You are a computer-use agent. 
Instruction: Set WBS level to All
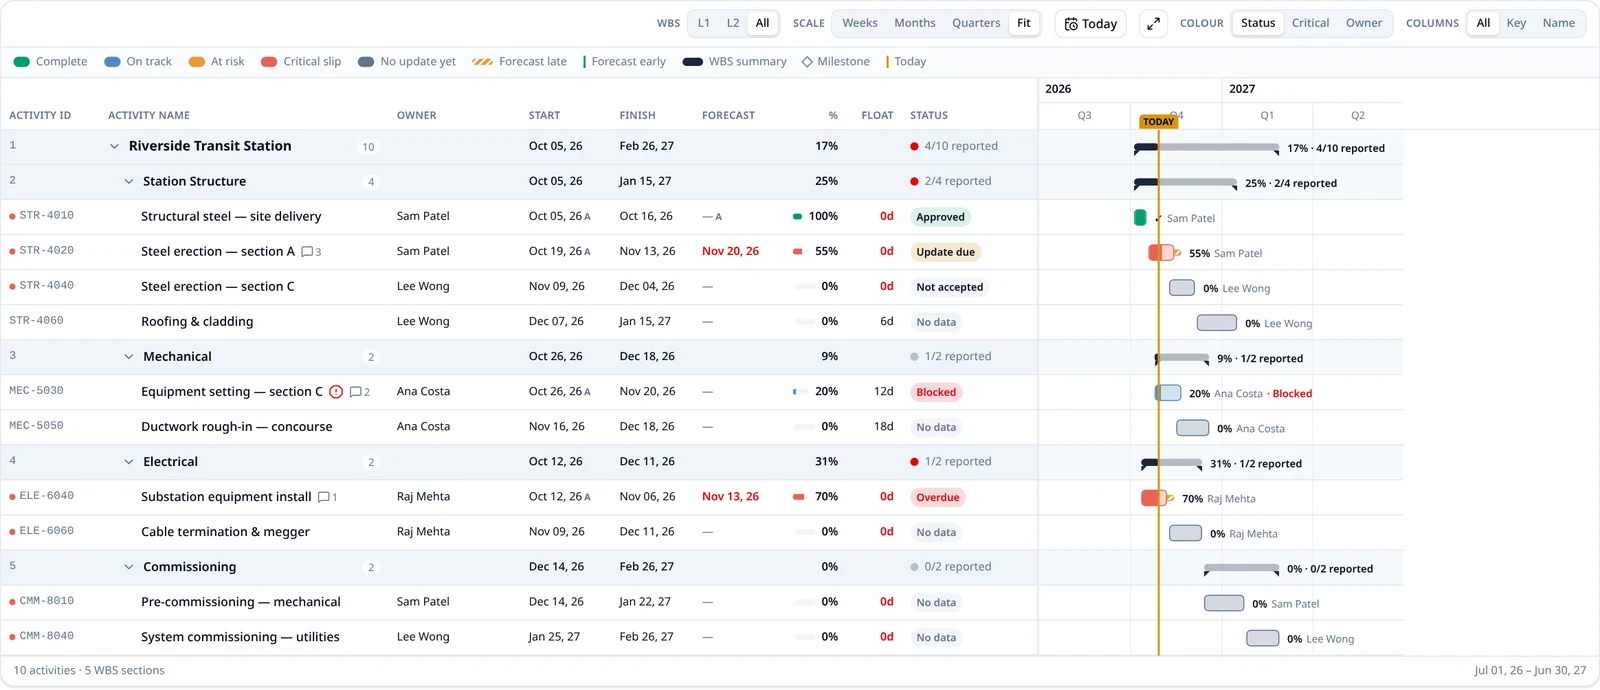(763, 23)
